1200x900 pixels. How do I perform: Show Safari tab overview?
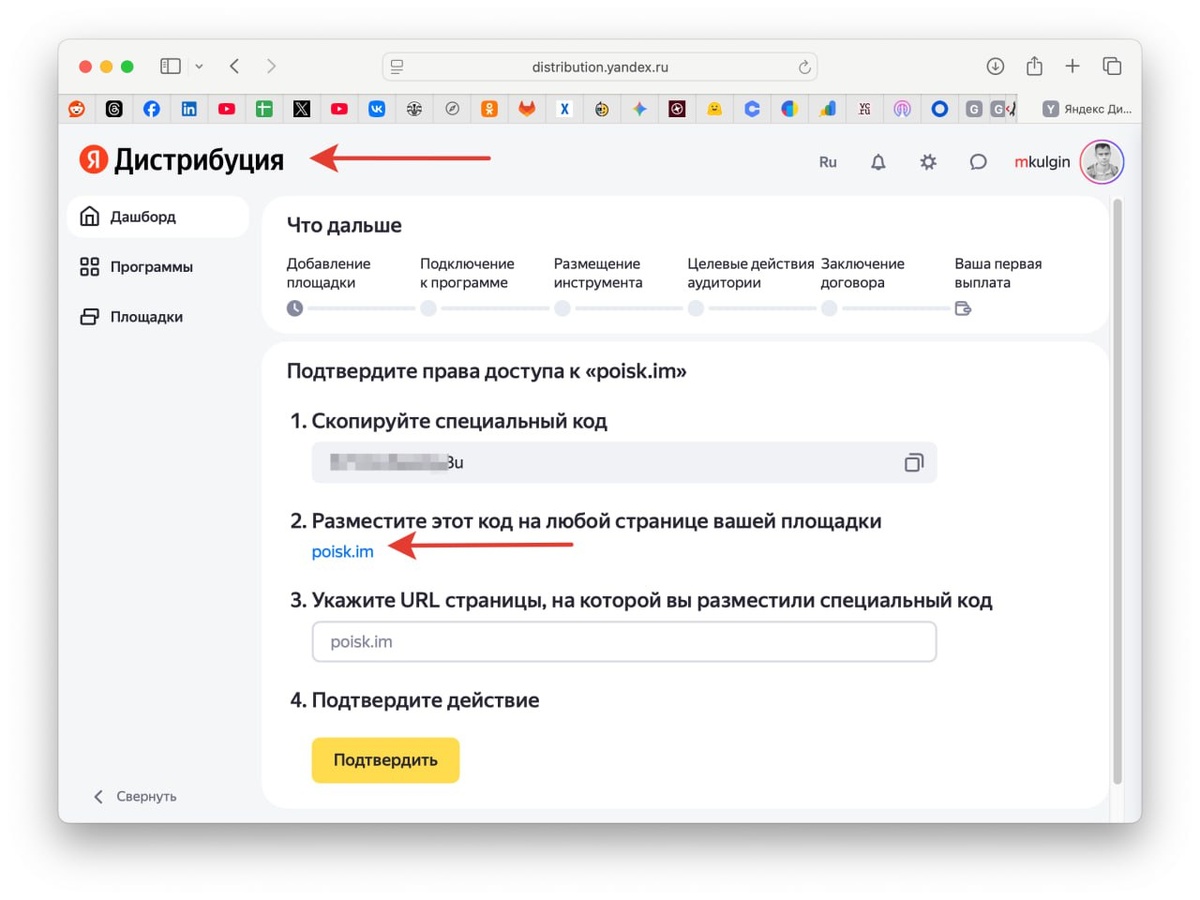click(1112, 67)
